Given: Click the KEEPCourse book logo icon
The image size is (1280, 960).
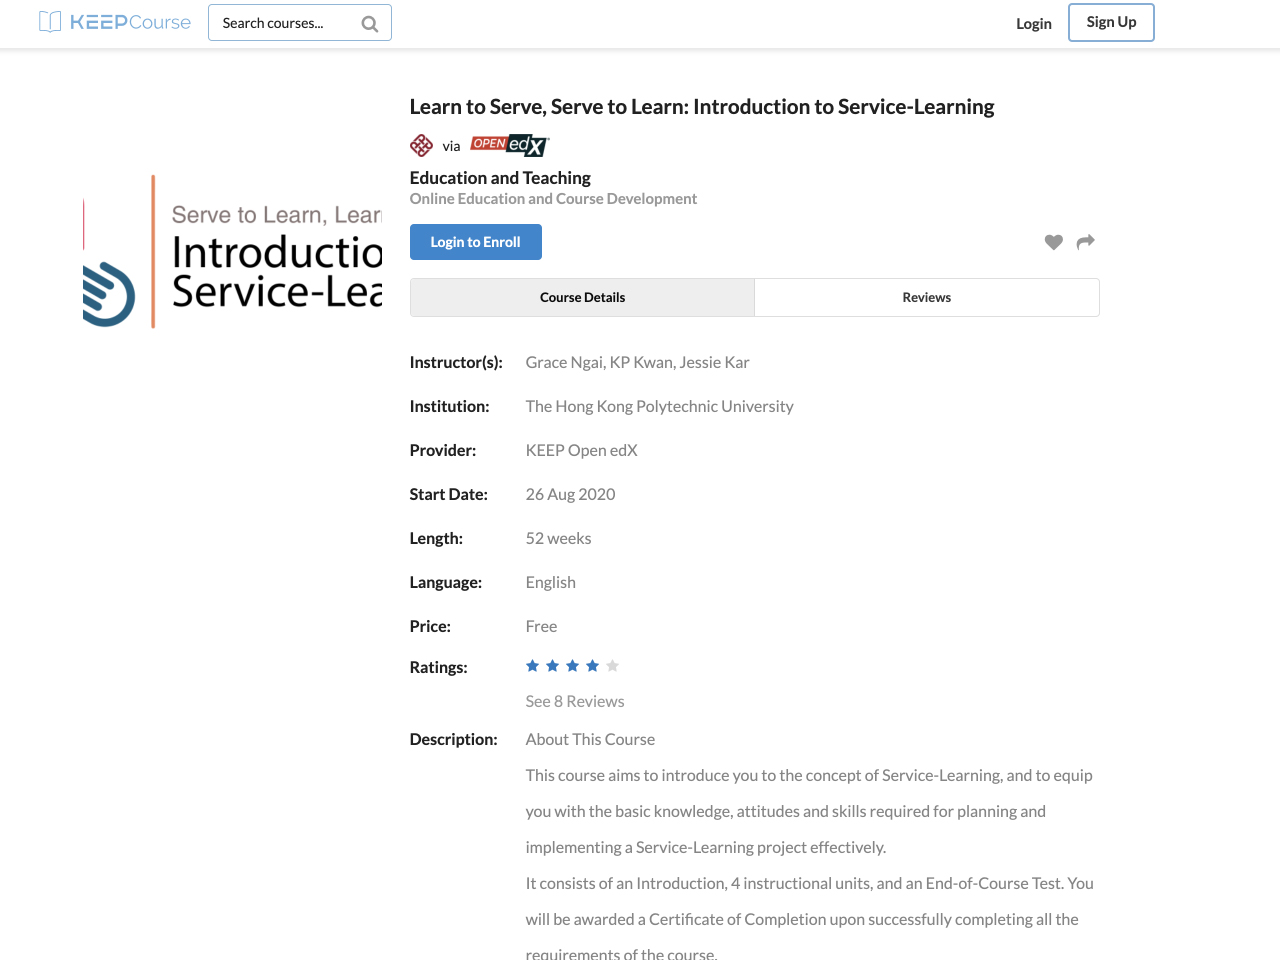Looking at the screenshot, I should [50, 22].
